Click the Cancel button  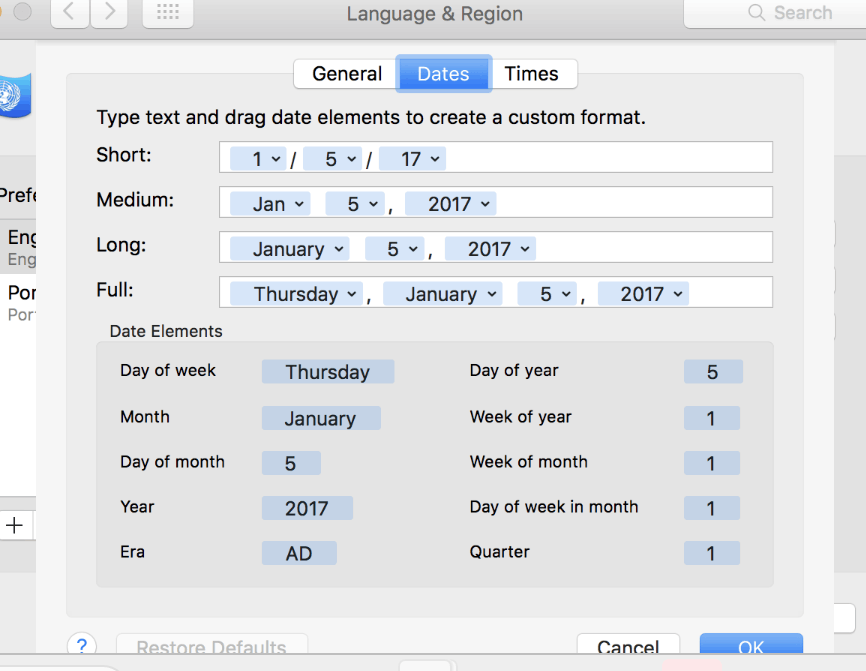pos(628,644)
